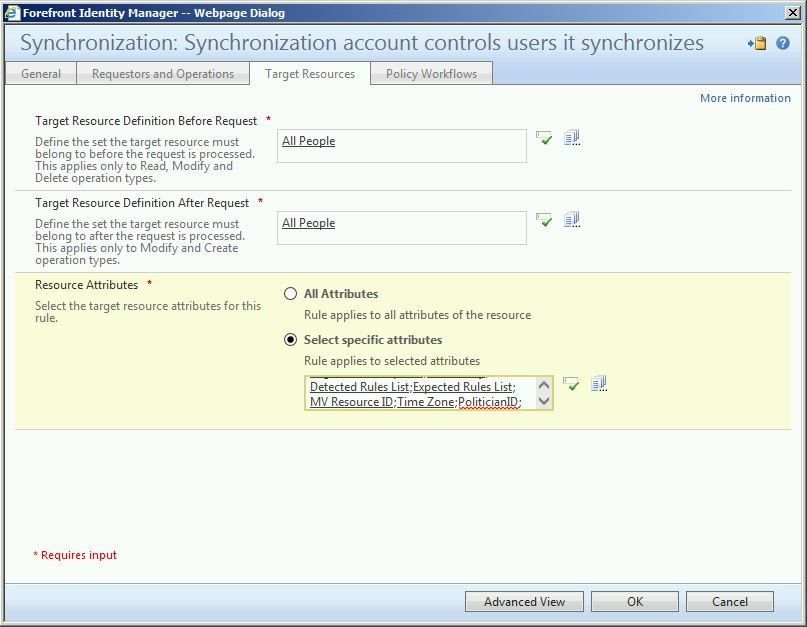Click the attributes list scroll down arrow
807x627 pixels.
click(x=544, y=401)
